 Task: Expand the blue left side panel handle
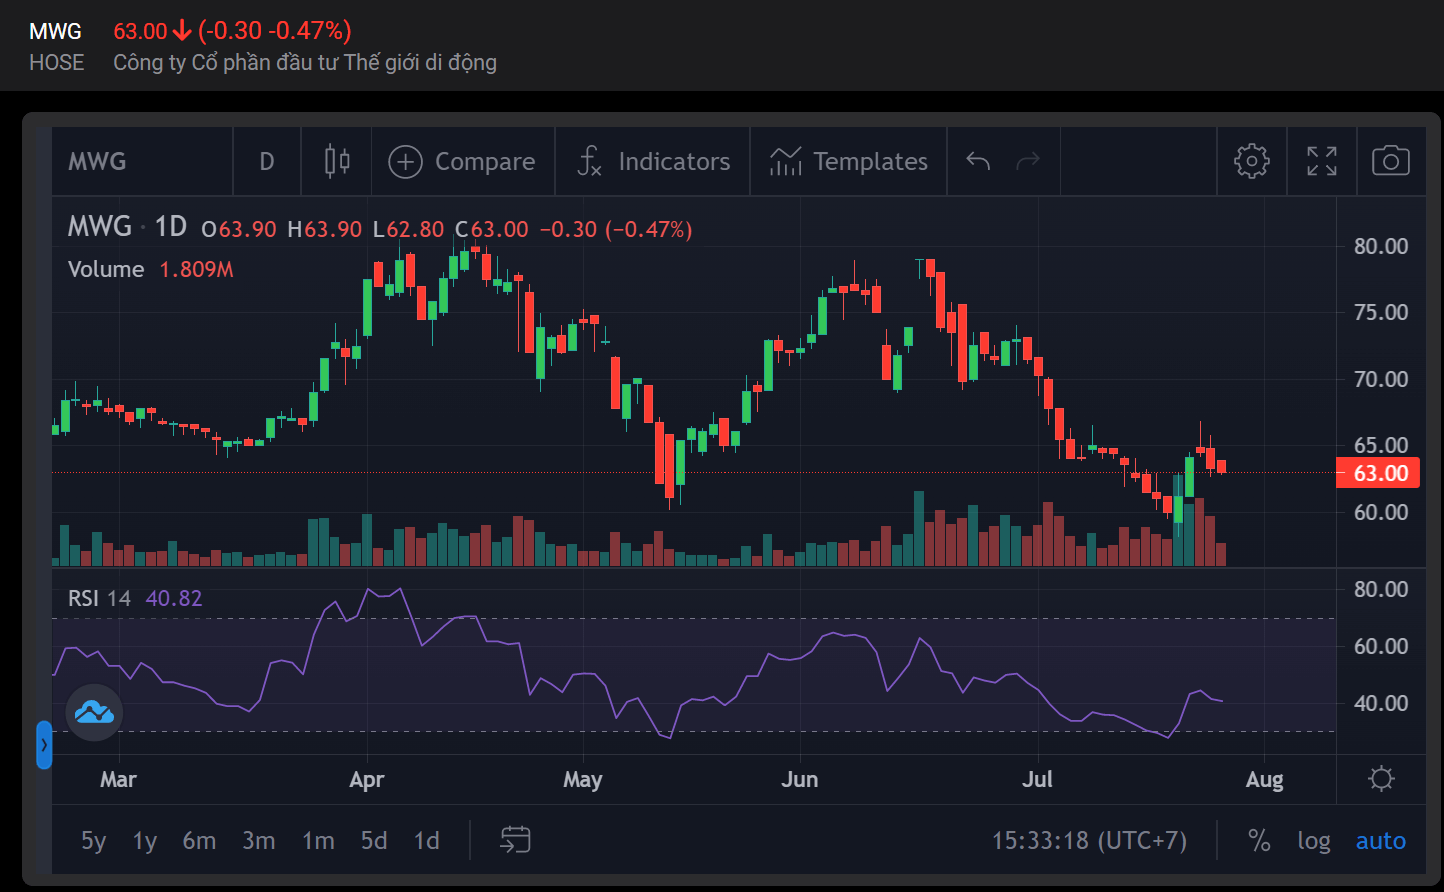click(44, 745)
